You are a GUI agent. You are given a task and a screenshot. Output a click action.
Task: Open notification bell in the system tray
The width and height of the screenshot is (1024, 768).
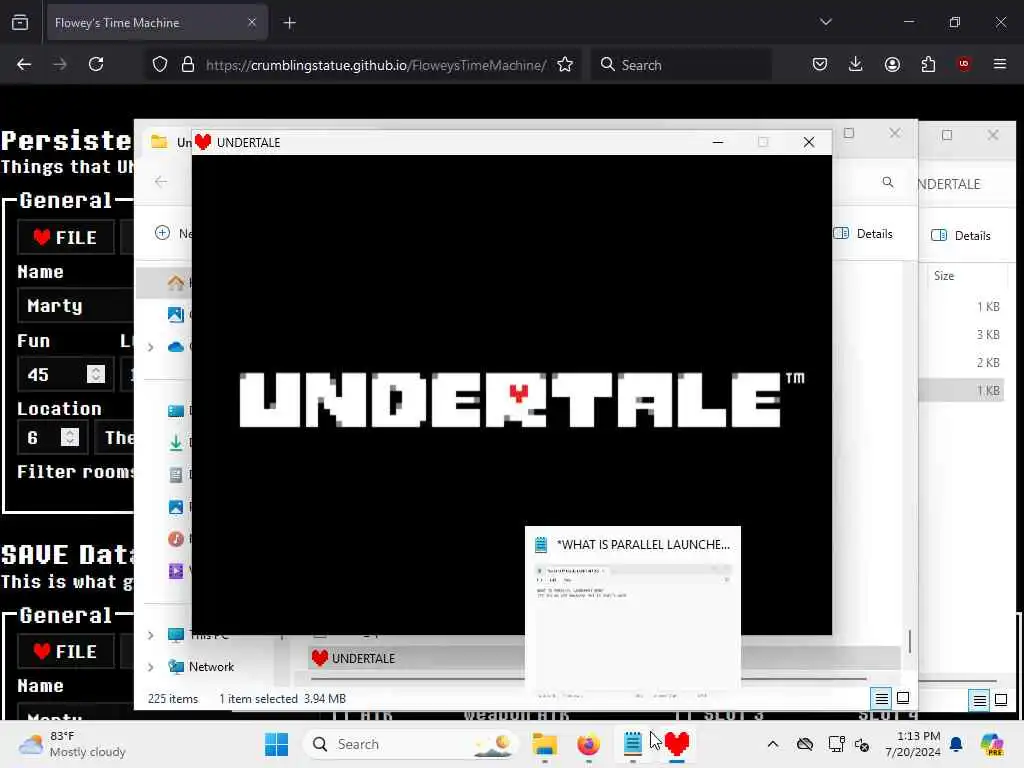coord(956,744)
